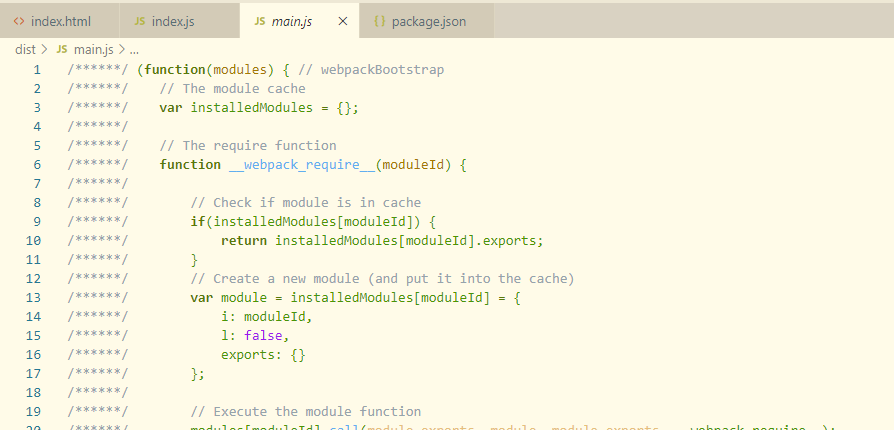Click '.exports' on line 10
Viewport: 894px width, 430px height.
pos(506,241)
